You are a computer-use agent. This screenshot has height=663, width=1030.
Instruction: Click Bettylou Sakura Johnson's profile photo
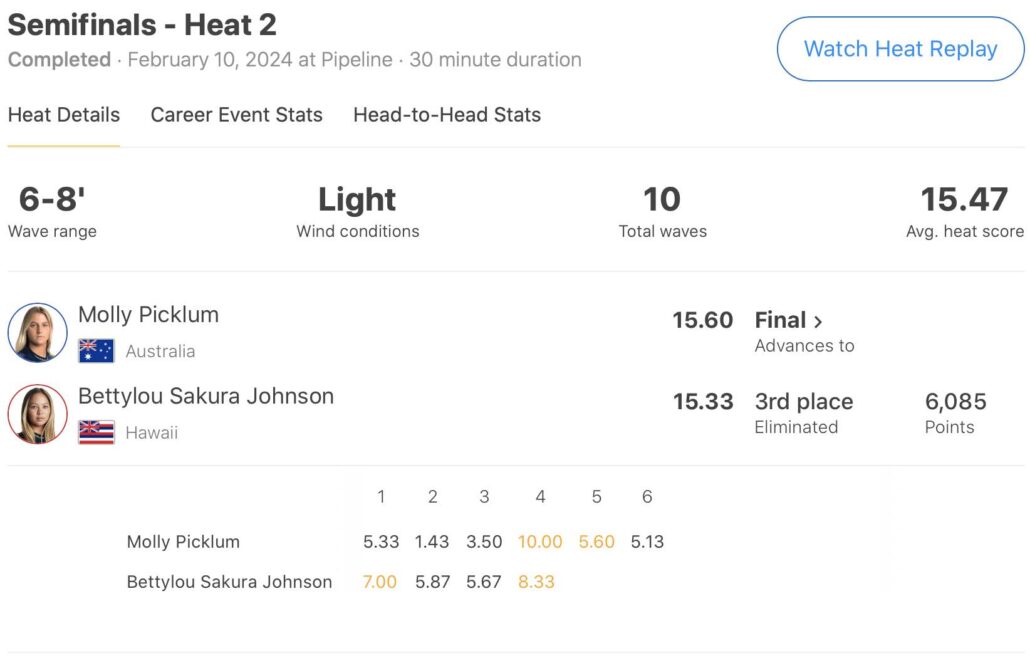(38, 414)
